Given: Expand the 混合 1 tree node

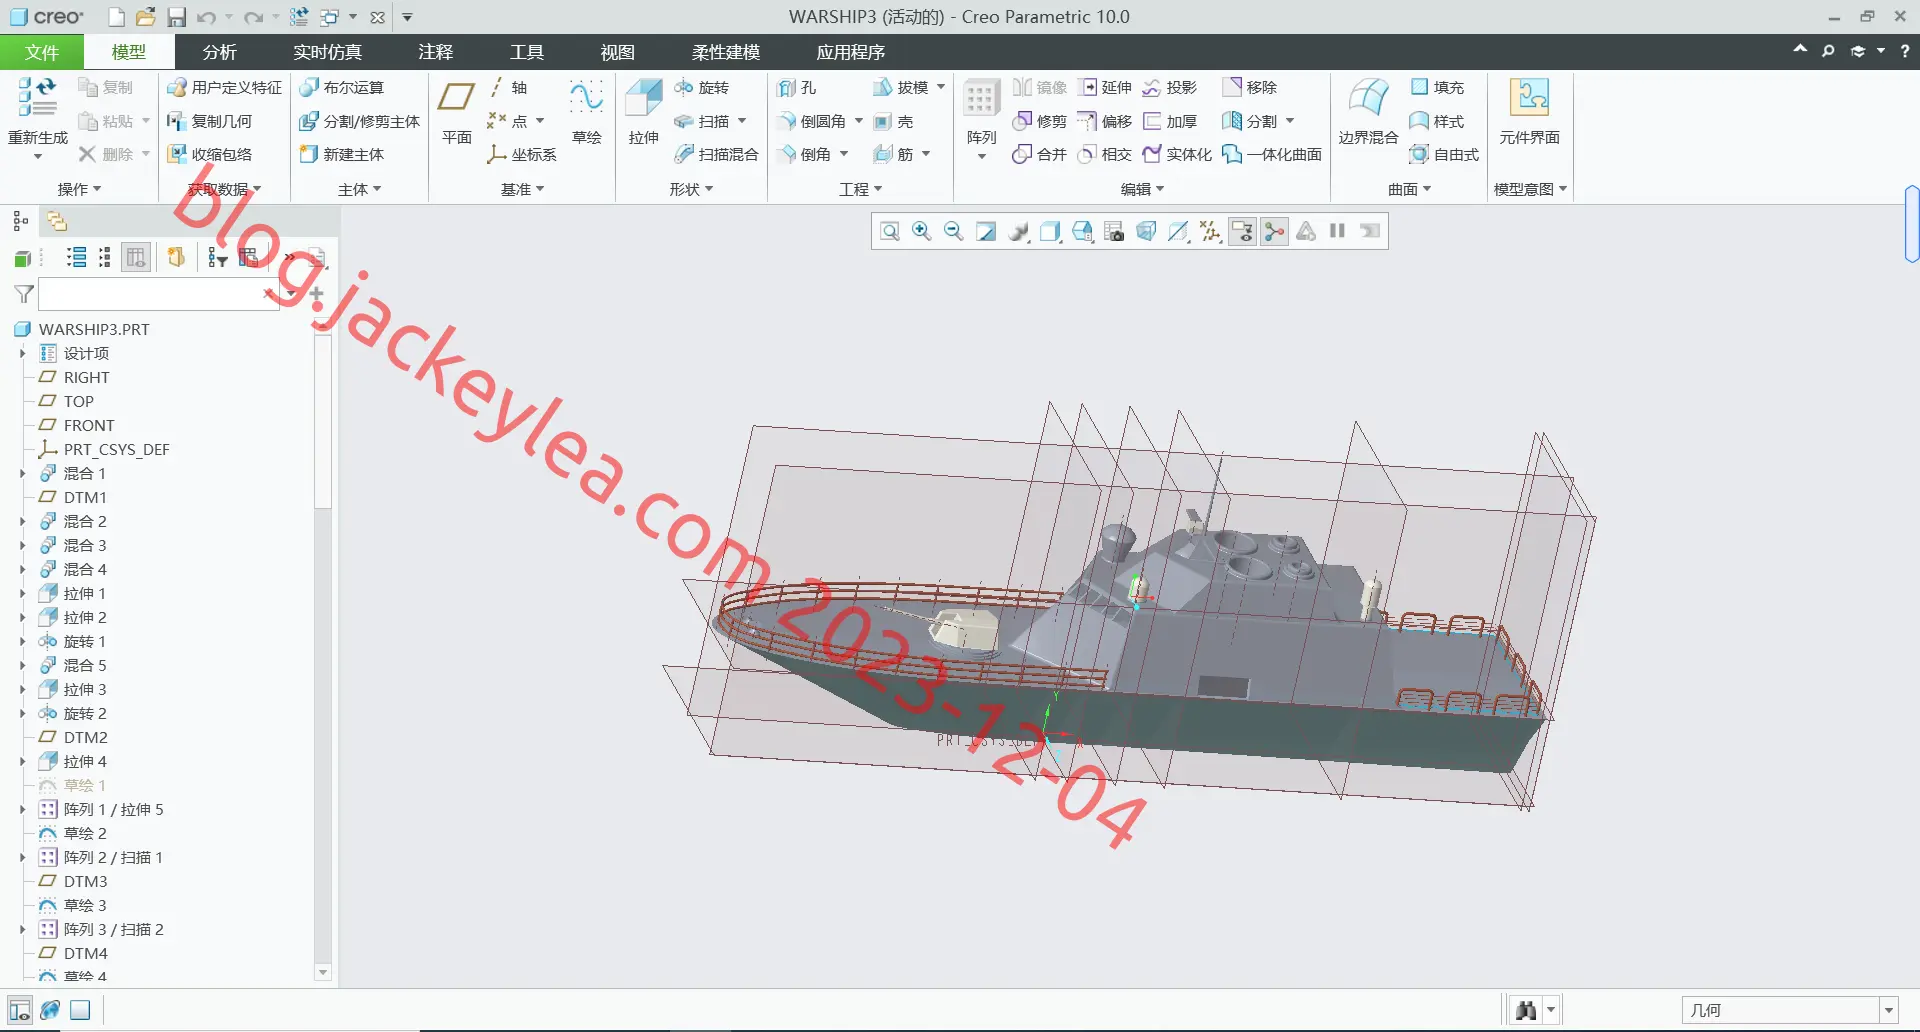Looking at the screenshot, I should tap(22, 473).
